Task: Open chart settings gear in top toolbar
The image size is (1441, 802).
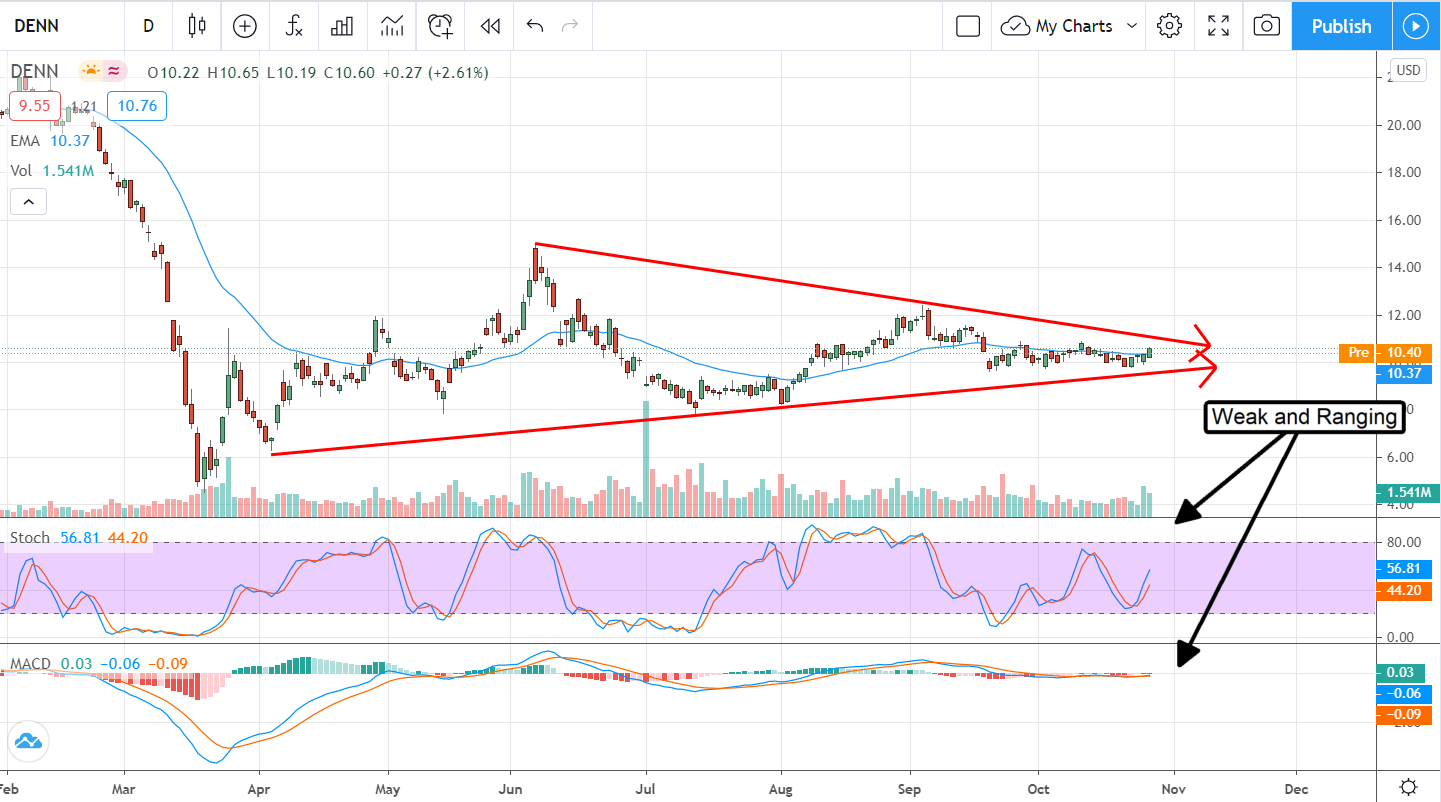Action: (x=1170, y=26)
